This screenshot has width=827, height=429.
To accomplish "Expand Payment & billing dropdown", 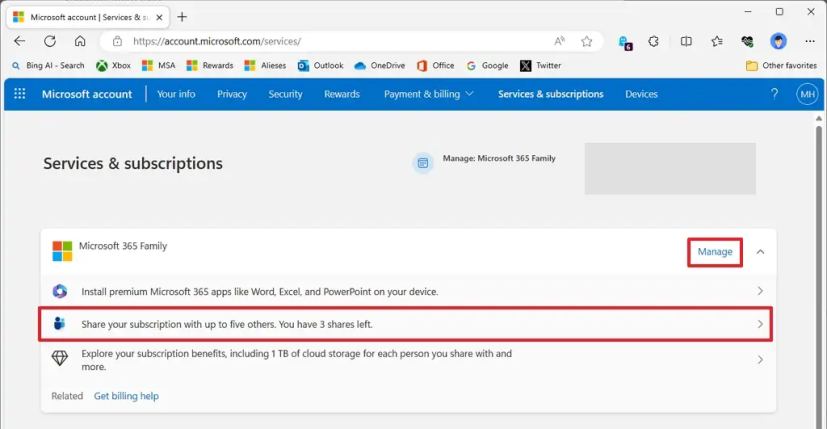I will click(428, 94).
